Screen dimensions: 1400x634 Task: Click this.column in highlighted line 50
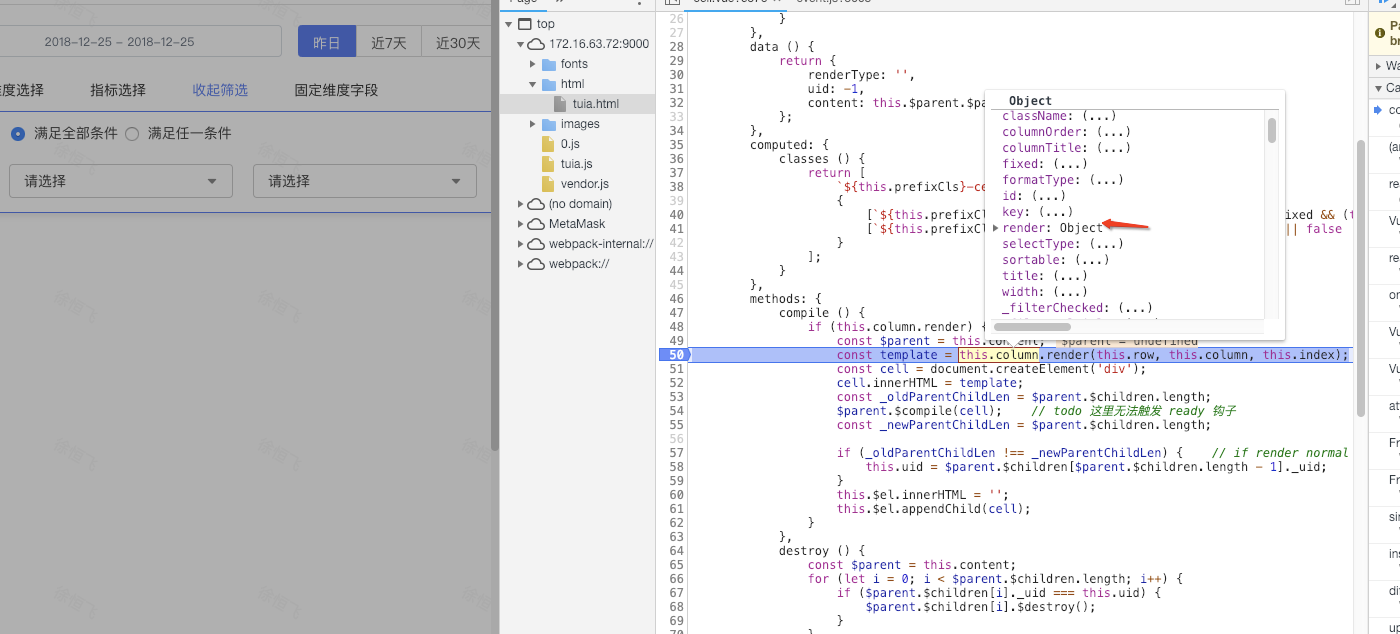point(999,355)
